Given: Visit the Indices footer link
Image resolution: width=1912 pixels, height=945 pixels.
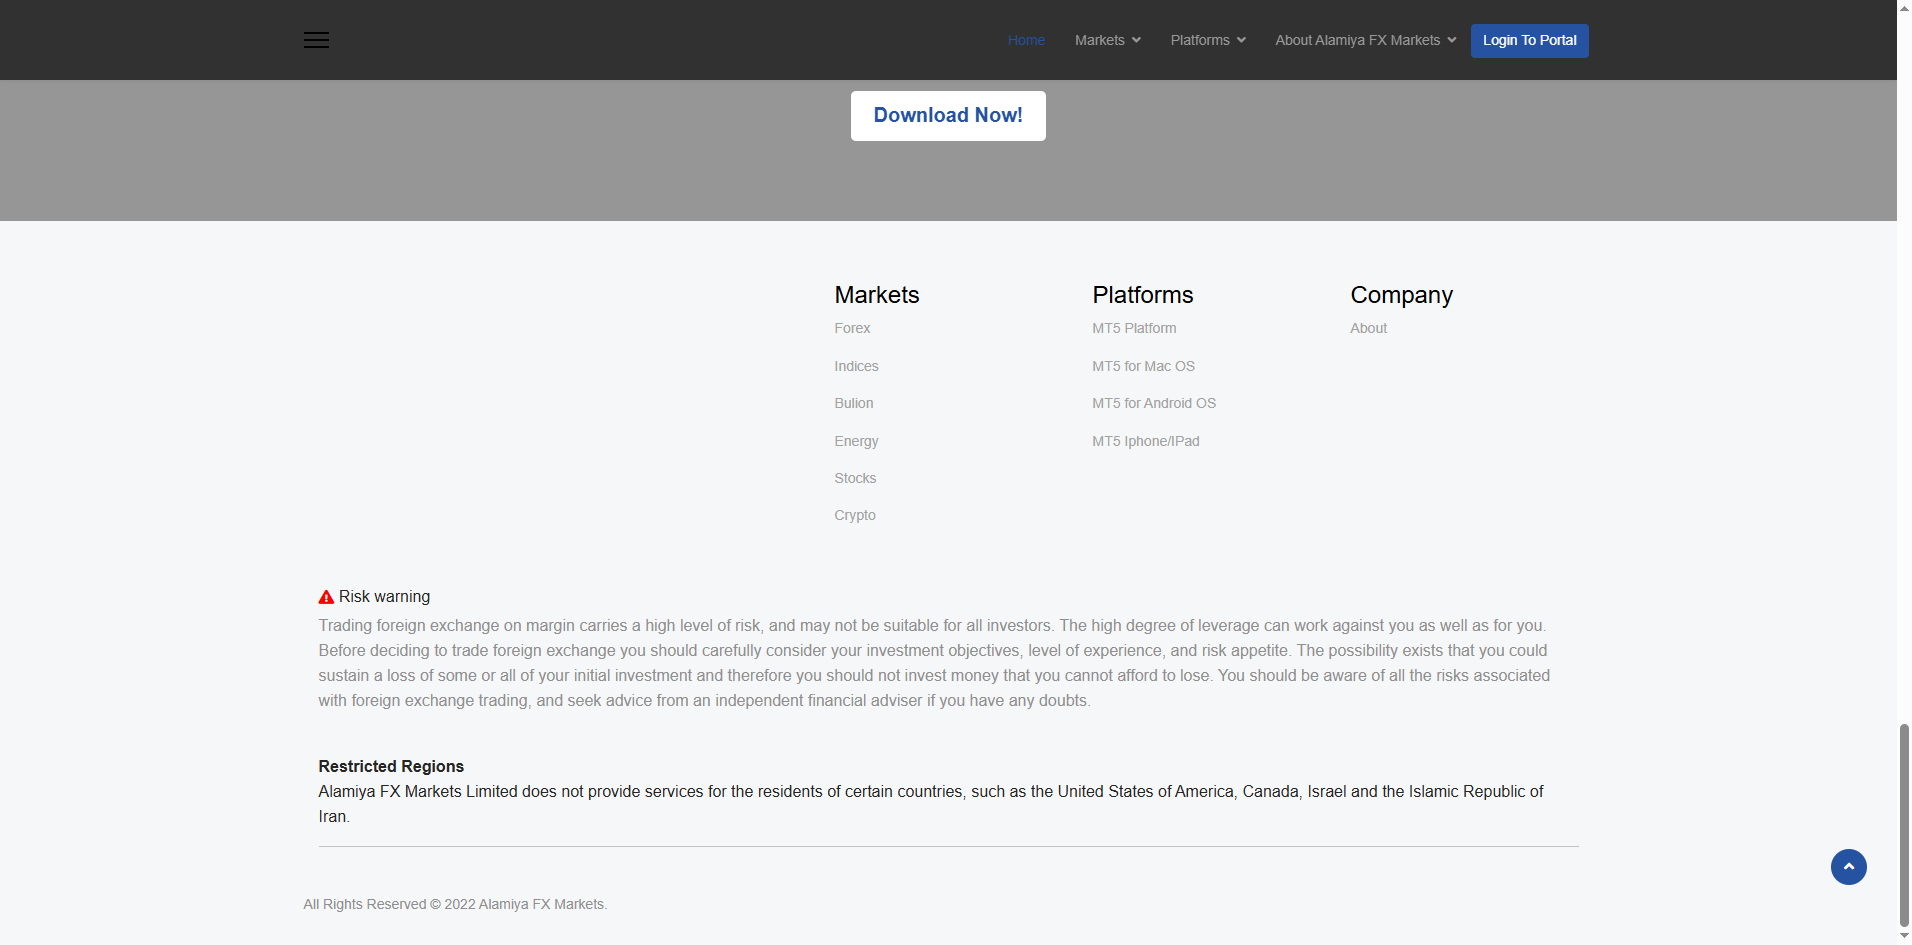Looking at the screenshot, I should [856, 366].
